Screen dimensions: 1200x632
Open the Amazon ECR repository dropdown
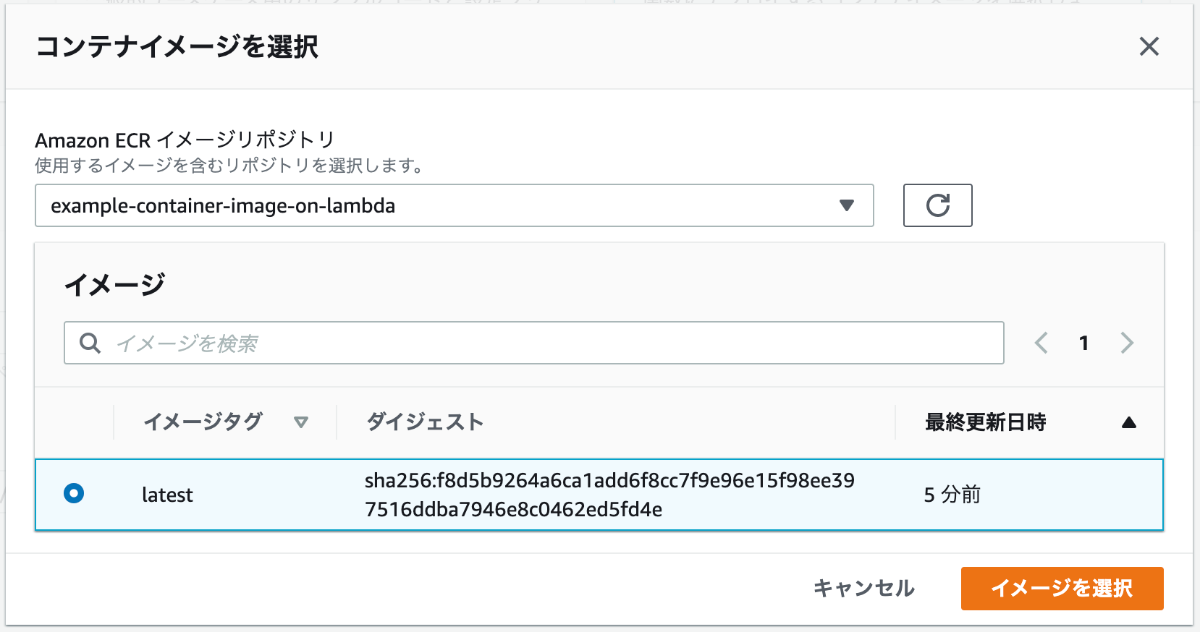454,205
